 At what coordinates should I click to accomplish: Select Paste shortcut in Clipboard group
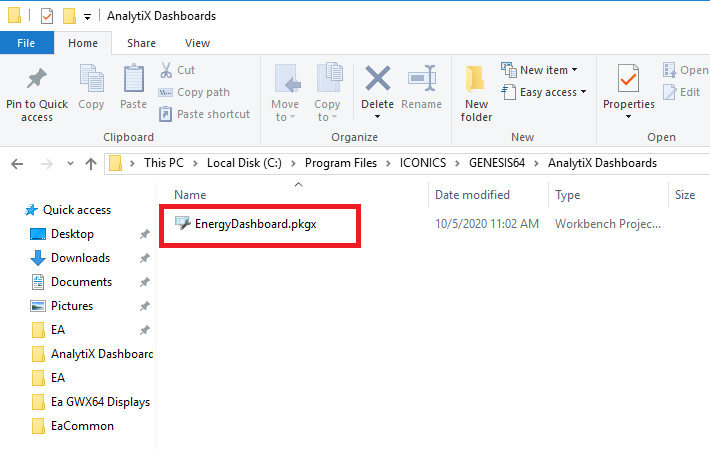pos(204,114)
